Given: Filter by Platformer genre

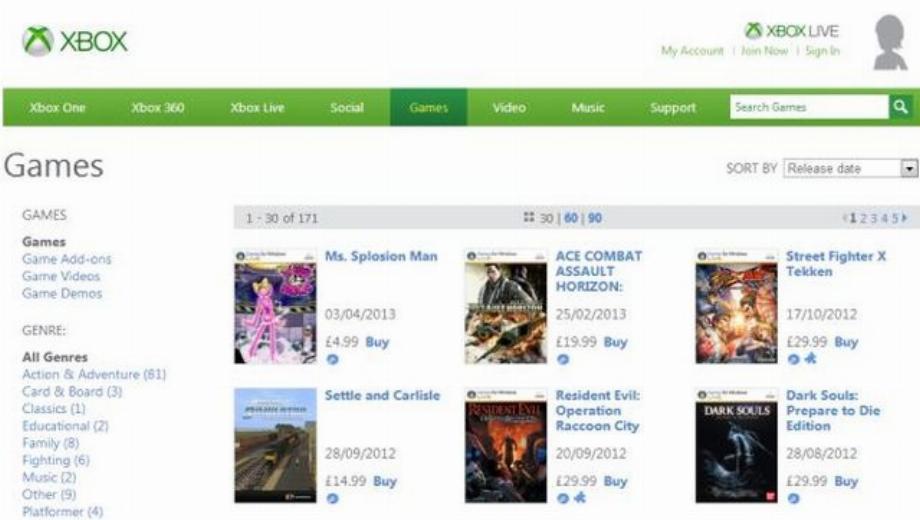Looking at the screenshot, I should click(x=62, y=511).
